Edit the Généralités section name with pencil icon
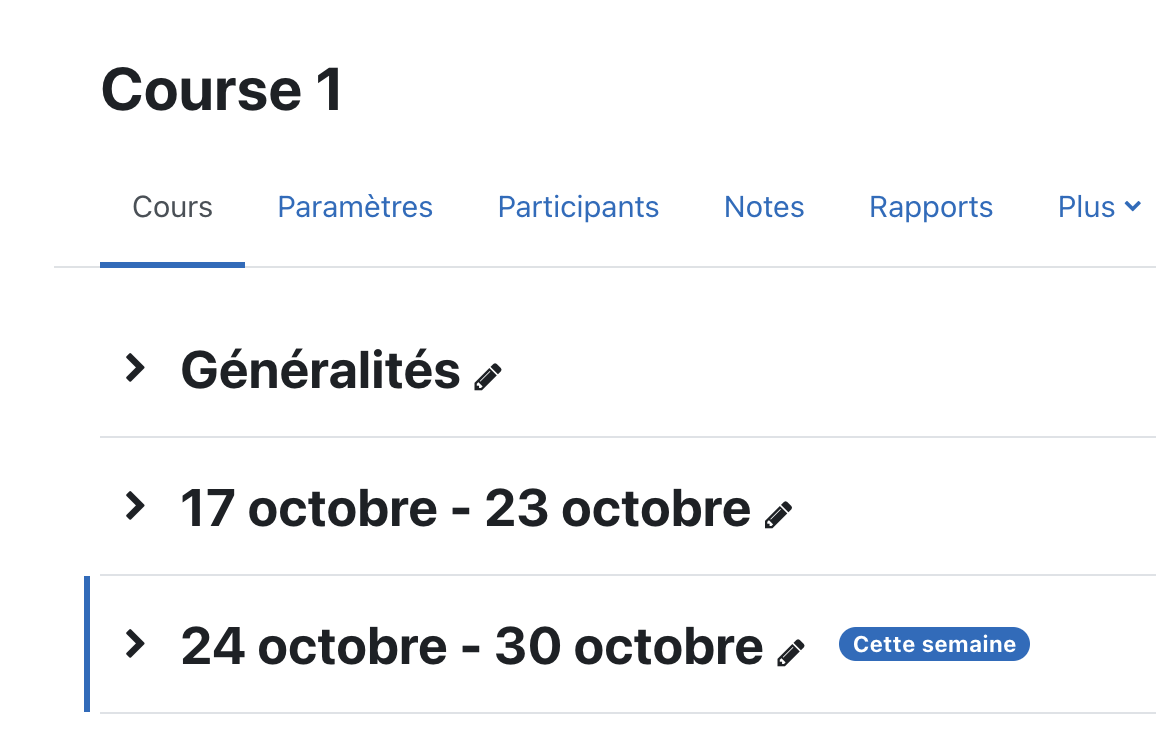This screenshot has height=754, width=1156. coord(487,377)
